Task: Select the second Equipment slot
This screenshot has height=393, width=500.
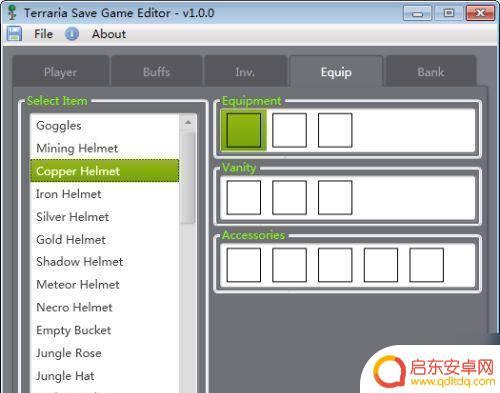Action: 289,130
